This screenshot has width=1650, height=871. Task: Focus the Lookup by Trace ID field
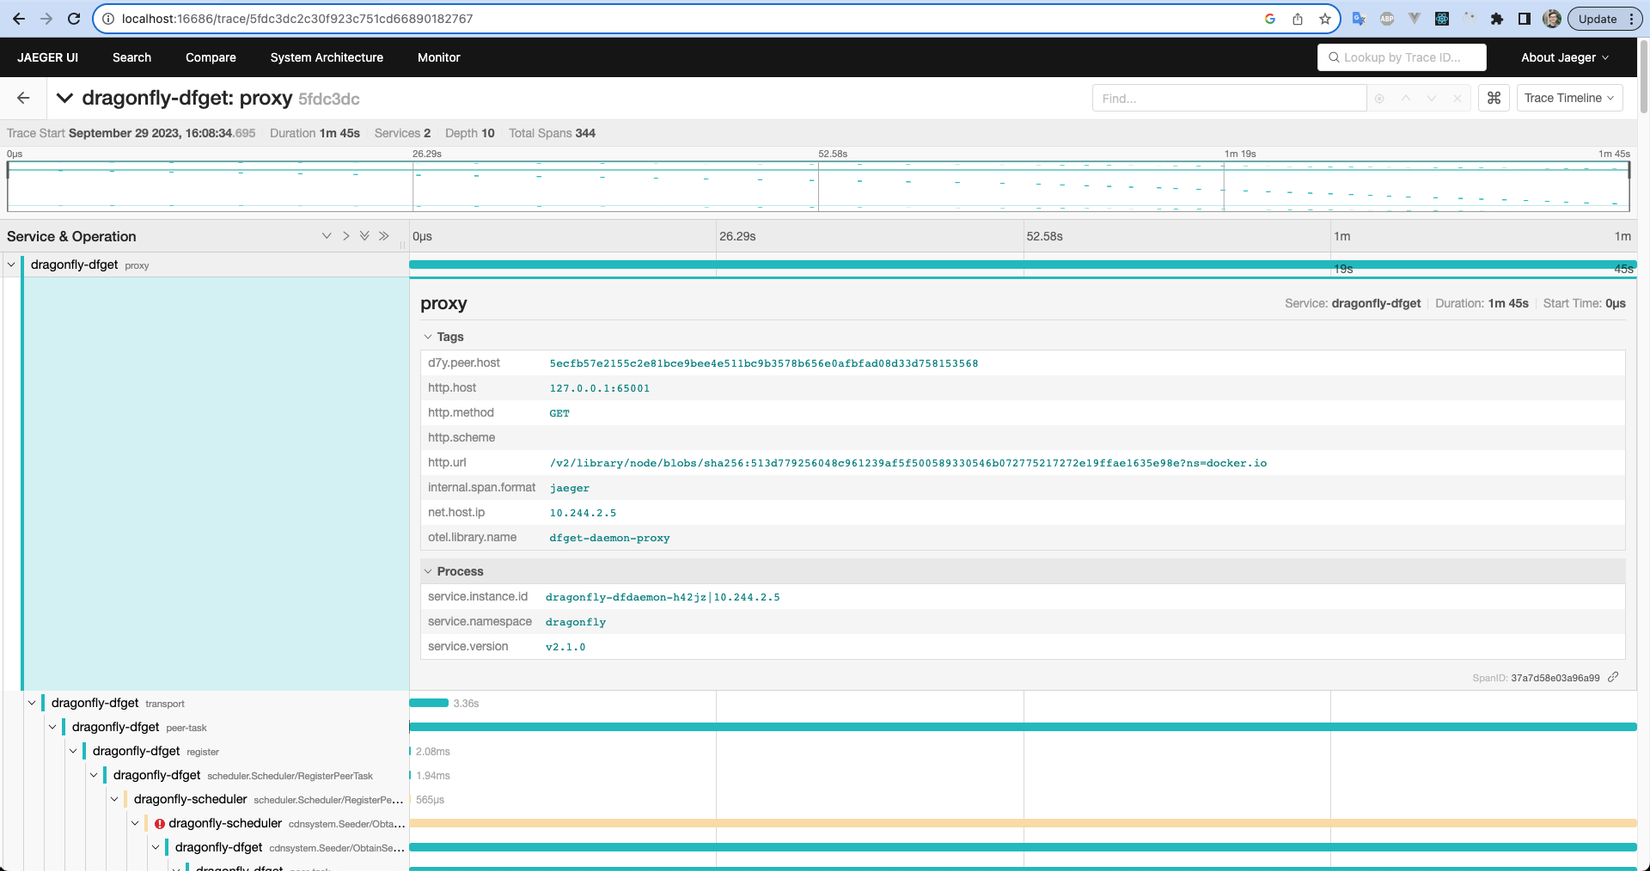coord(1402,57)
